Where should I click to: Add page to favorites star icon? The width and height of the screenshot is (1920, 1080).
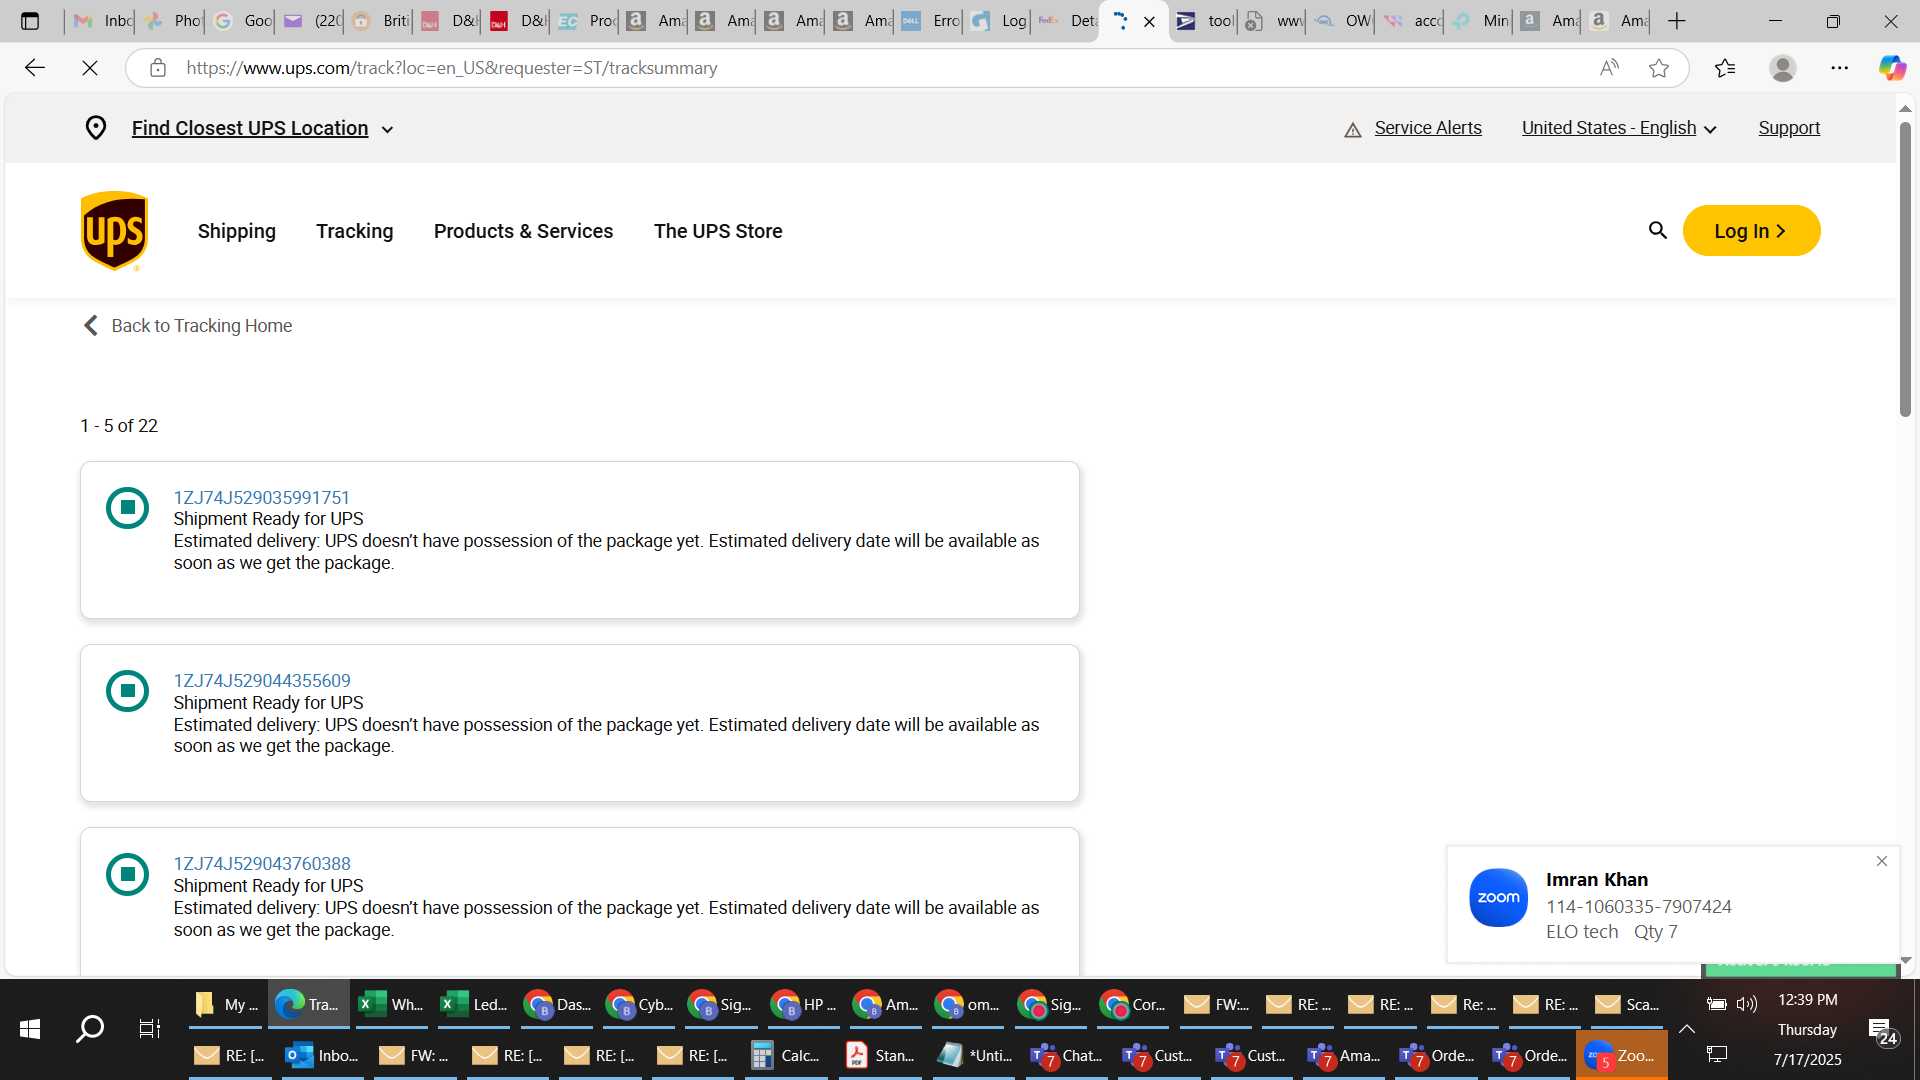(x=1659, y=68)
